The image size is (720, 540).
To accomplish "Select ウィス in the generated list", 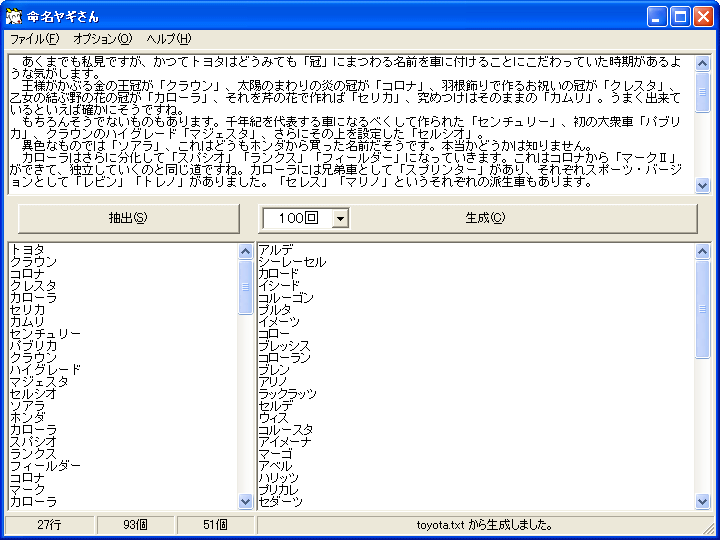I will coord(273,417).
